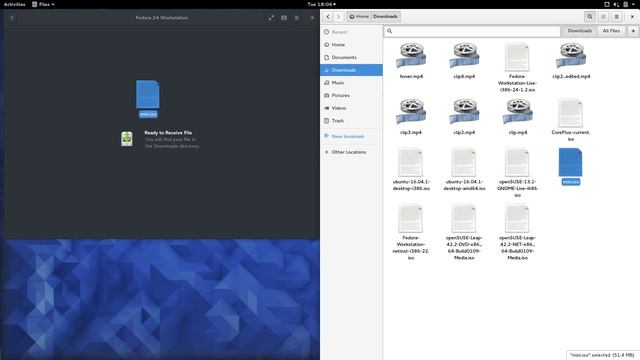Open the Files view options menu

617,17
